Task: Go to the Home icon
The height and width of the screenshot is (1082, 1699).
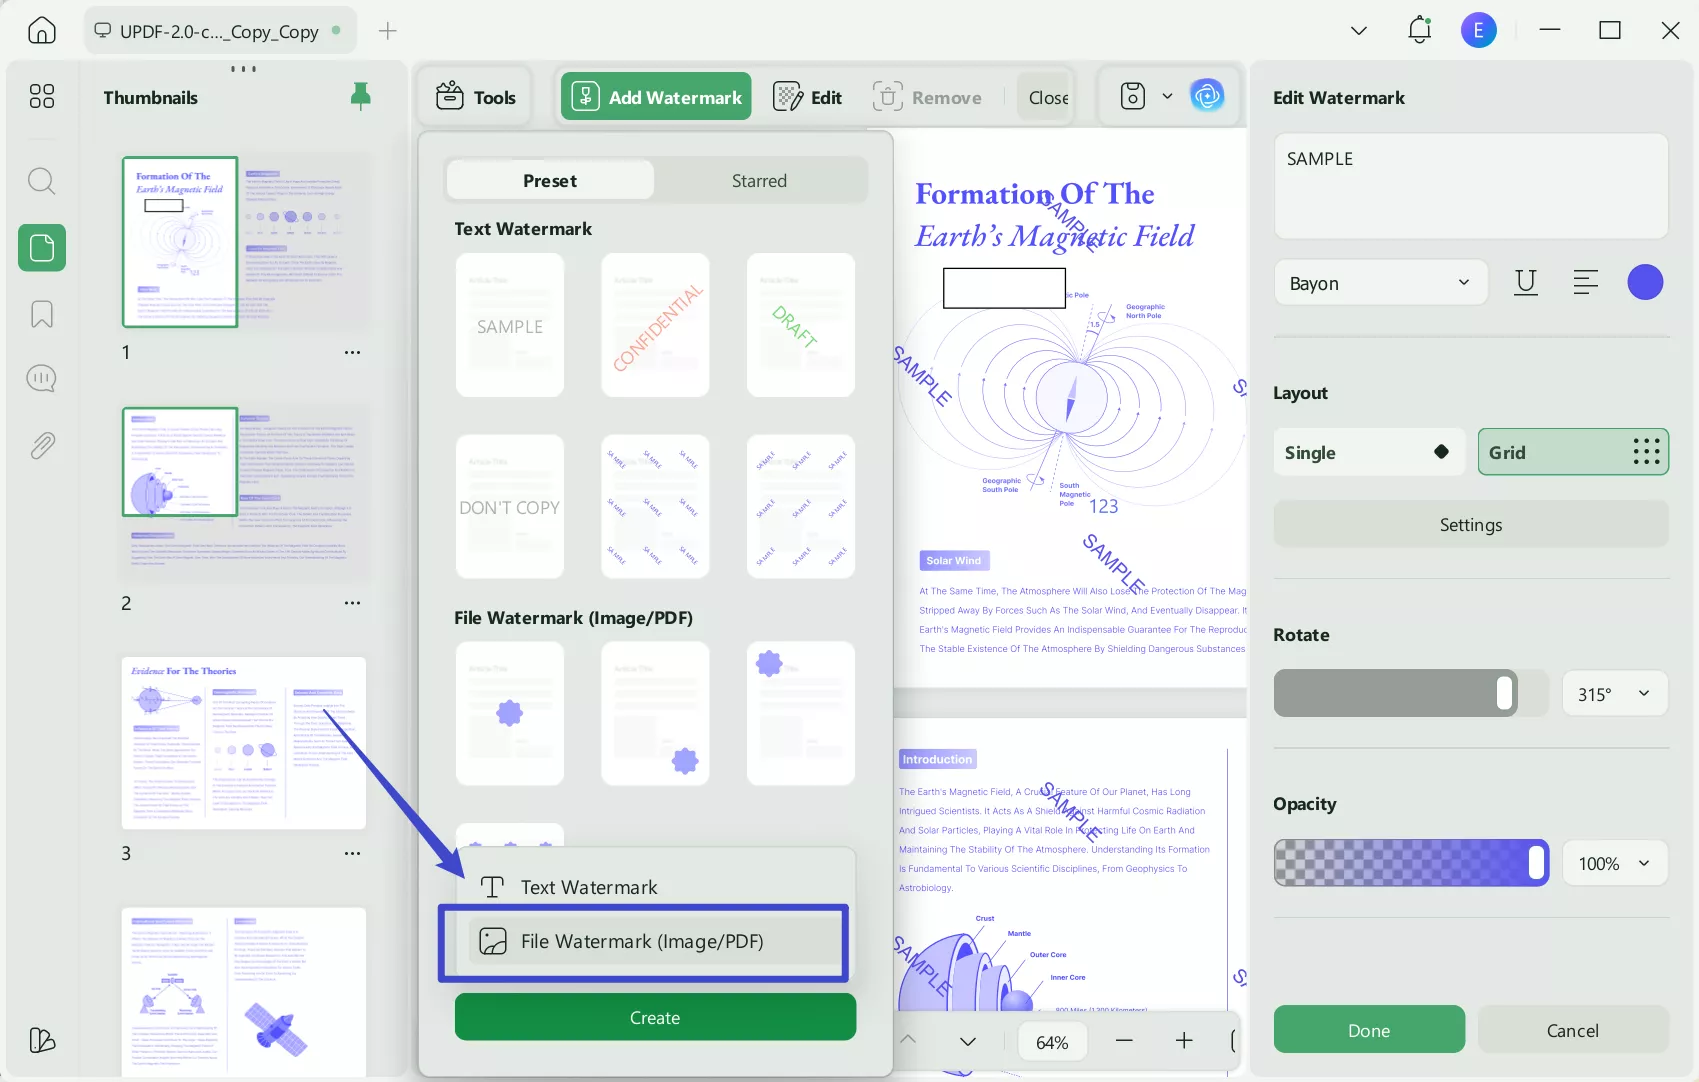Action: (41, 30)
